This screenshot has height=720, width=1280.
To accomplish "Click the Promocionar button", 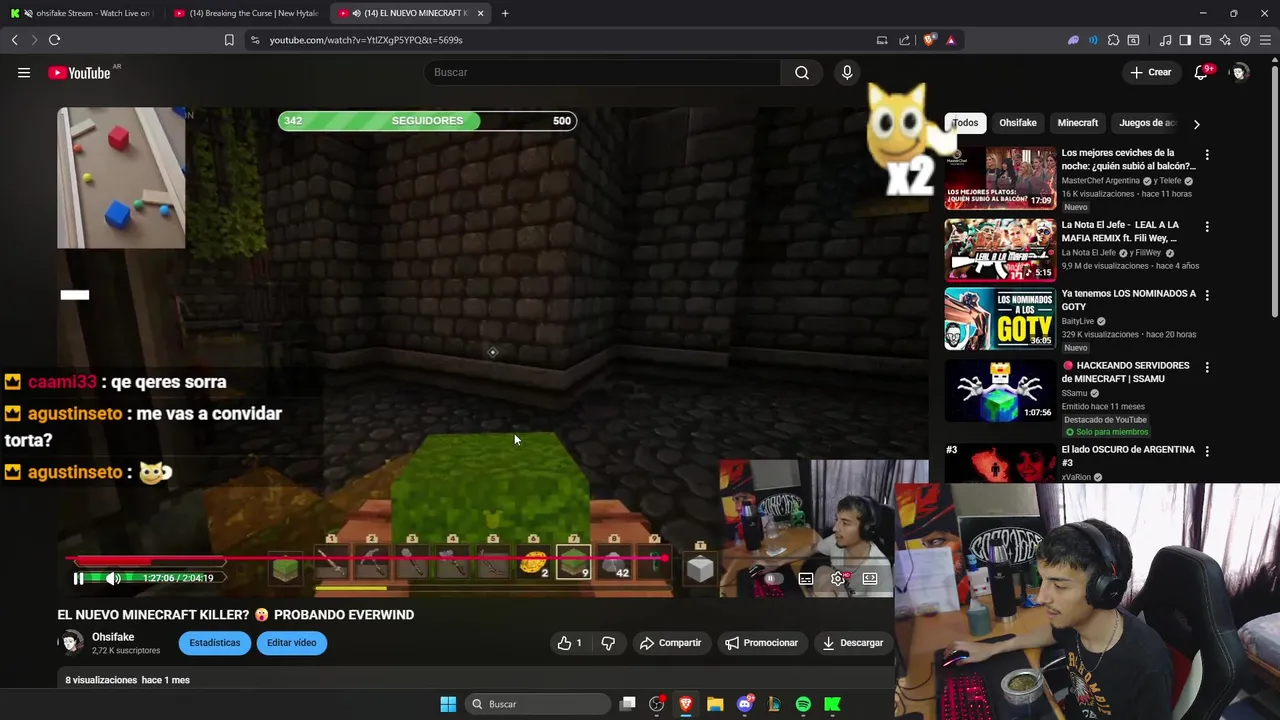I will click(x=762, y=643).
